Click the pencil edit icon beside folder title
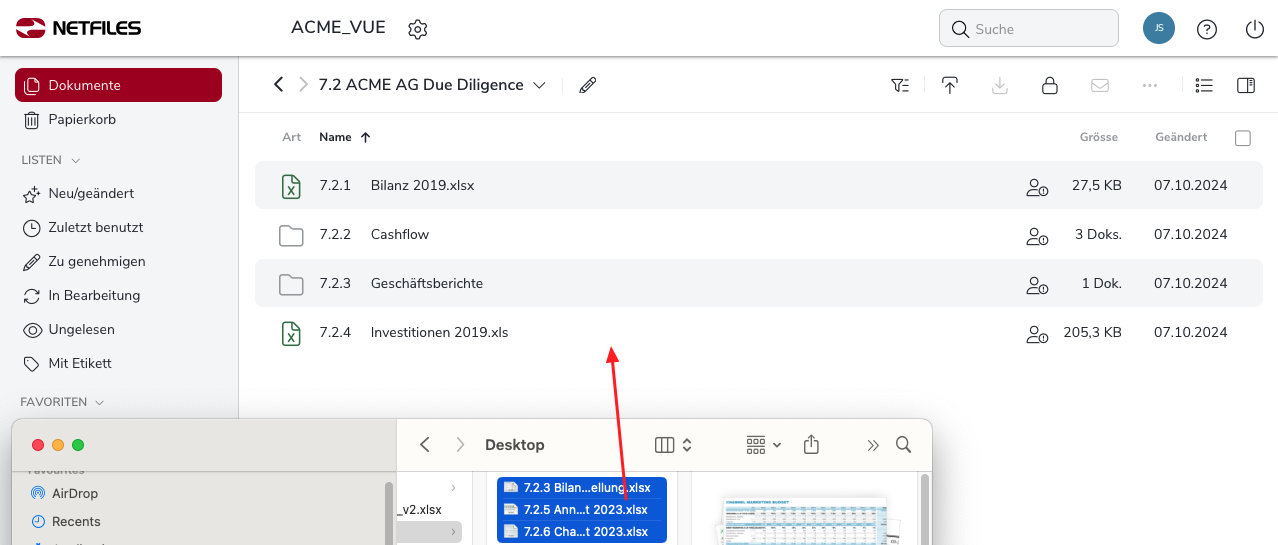Viewport: 1278px width, 545px height. point(588,85)
